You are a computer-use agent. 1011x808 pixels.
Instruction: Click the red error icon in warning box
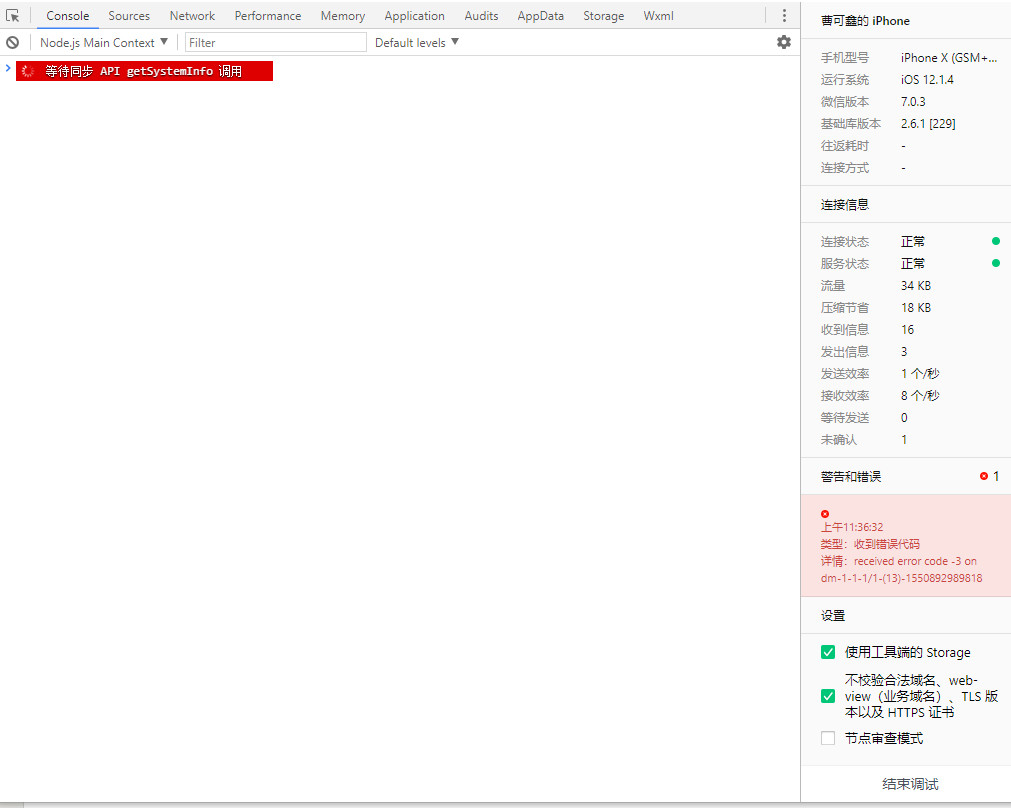click(825, 514)
